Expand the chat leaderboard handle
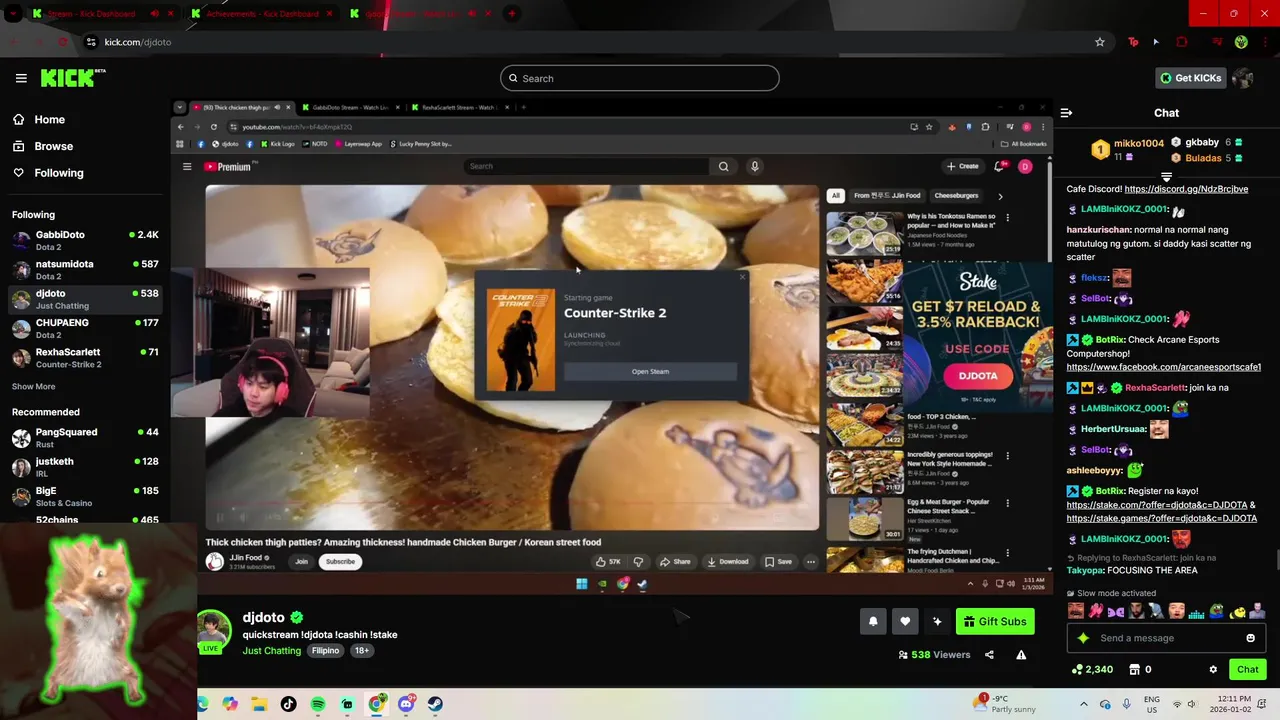This screenshot has height=720, width=1280. pos(1166,177)
